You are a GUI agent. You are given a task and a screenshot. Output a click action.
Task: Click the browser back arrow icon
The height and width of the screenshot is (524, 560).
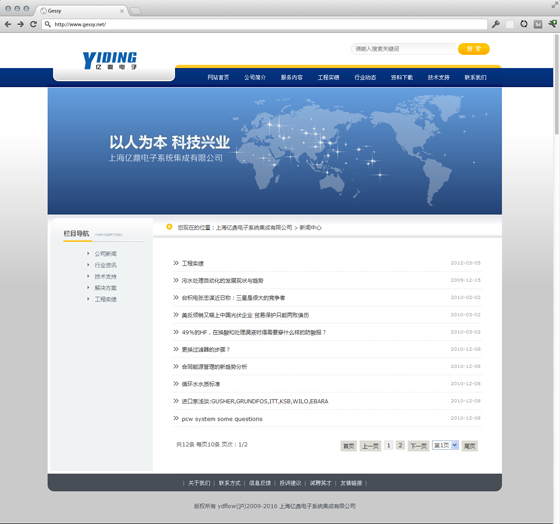pyautogui.click(x=8, y=24)
